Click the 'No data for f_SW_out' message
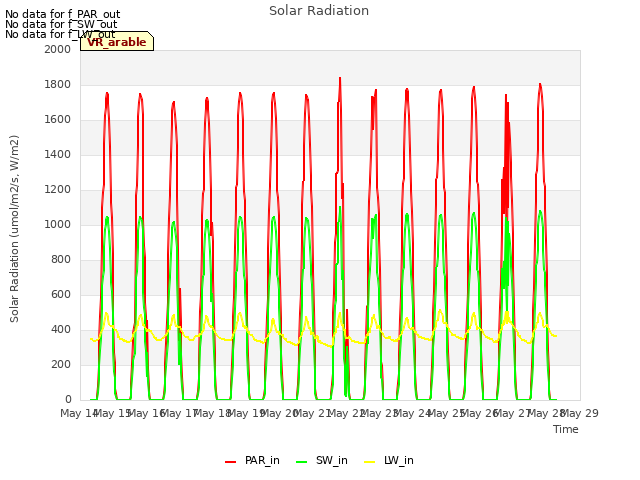 pyautogui.click(x=61, y=24)
